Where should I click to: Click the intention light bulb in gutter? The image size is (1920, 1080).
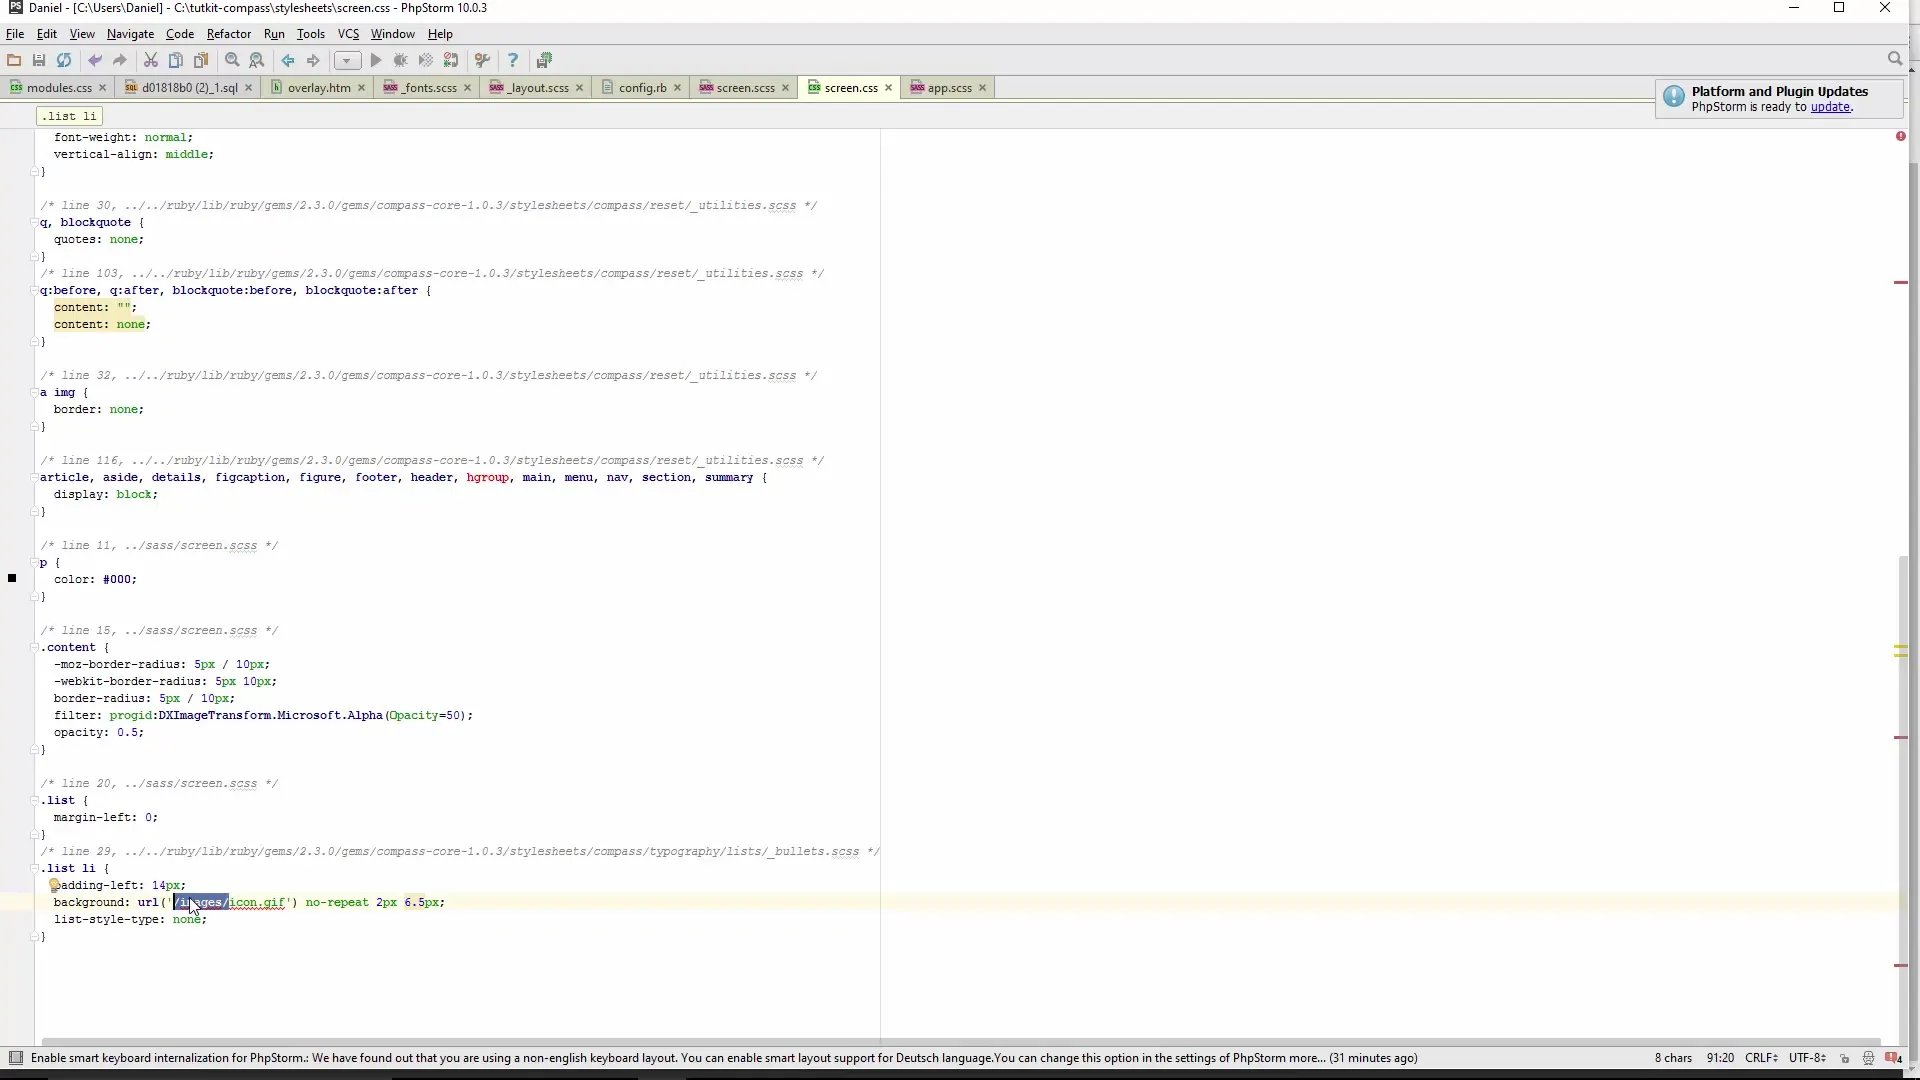[55, 884]
